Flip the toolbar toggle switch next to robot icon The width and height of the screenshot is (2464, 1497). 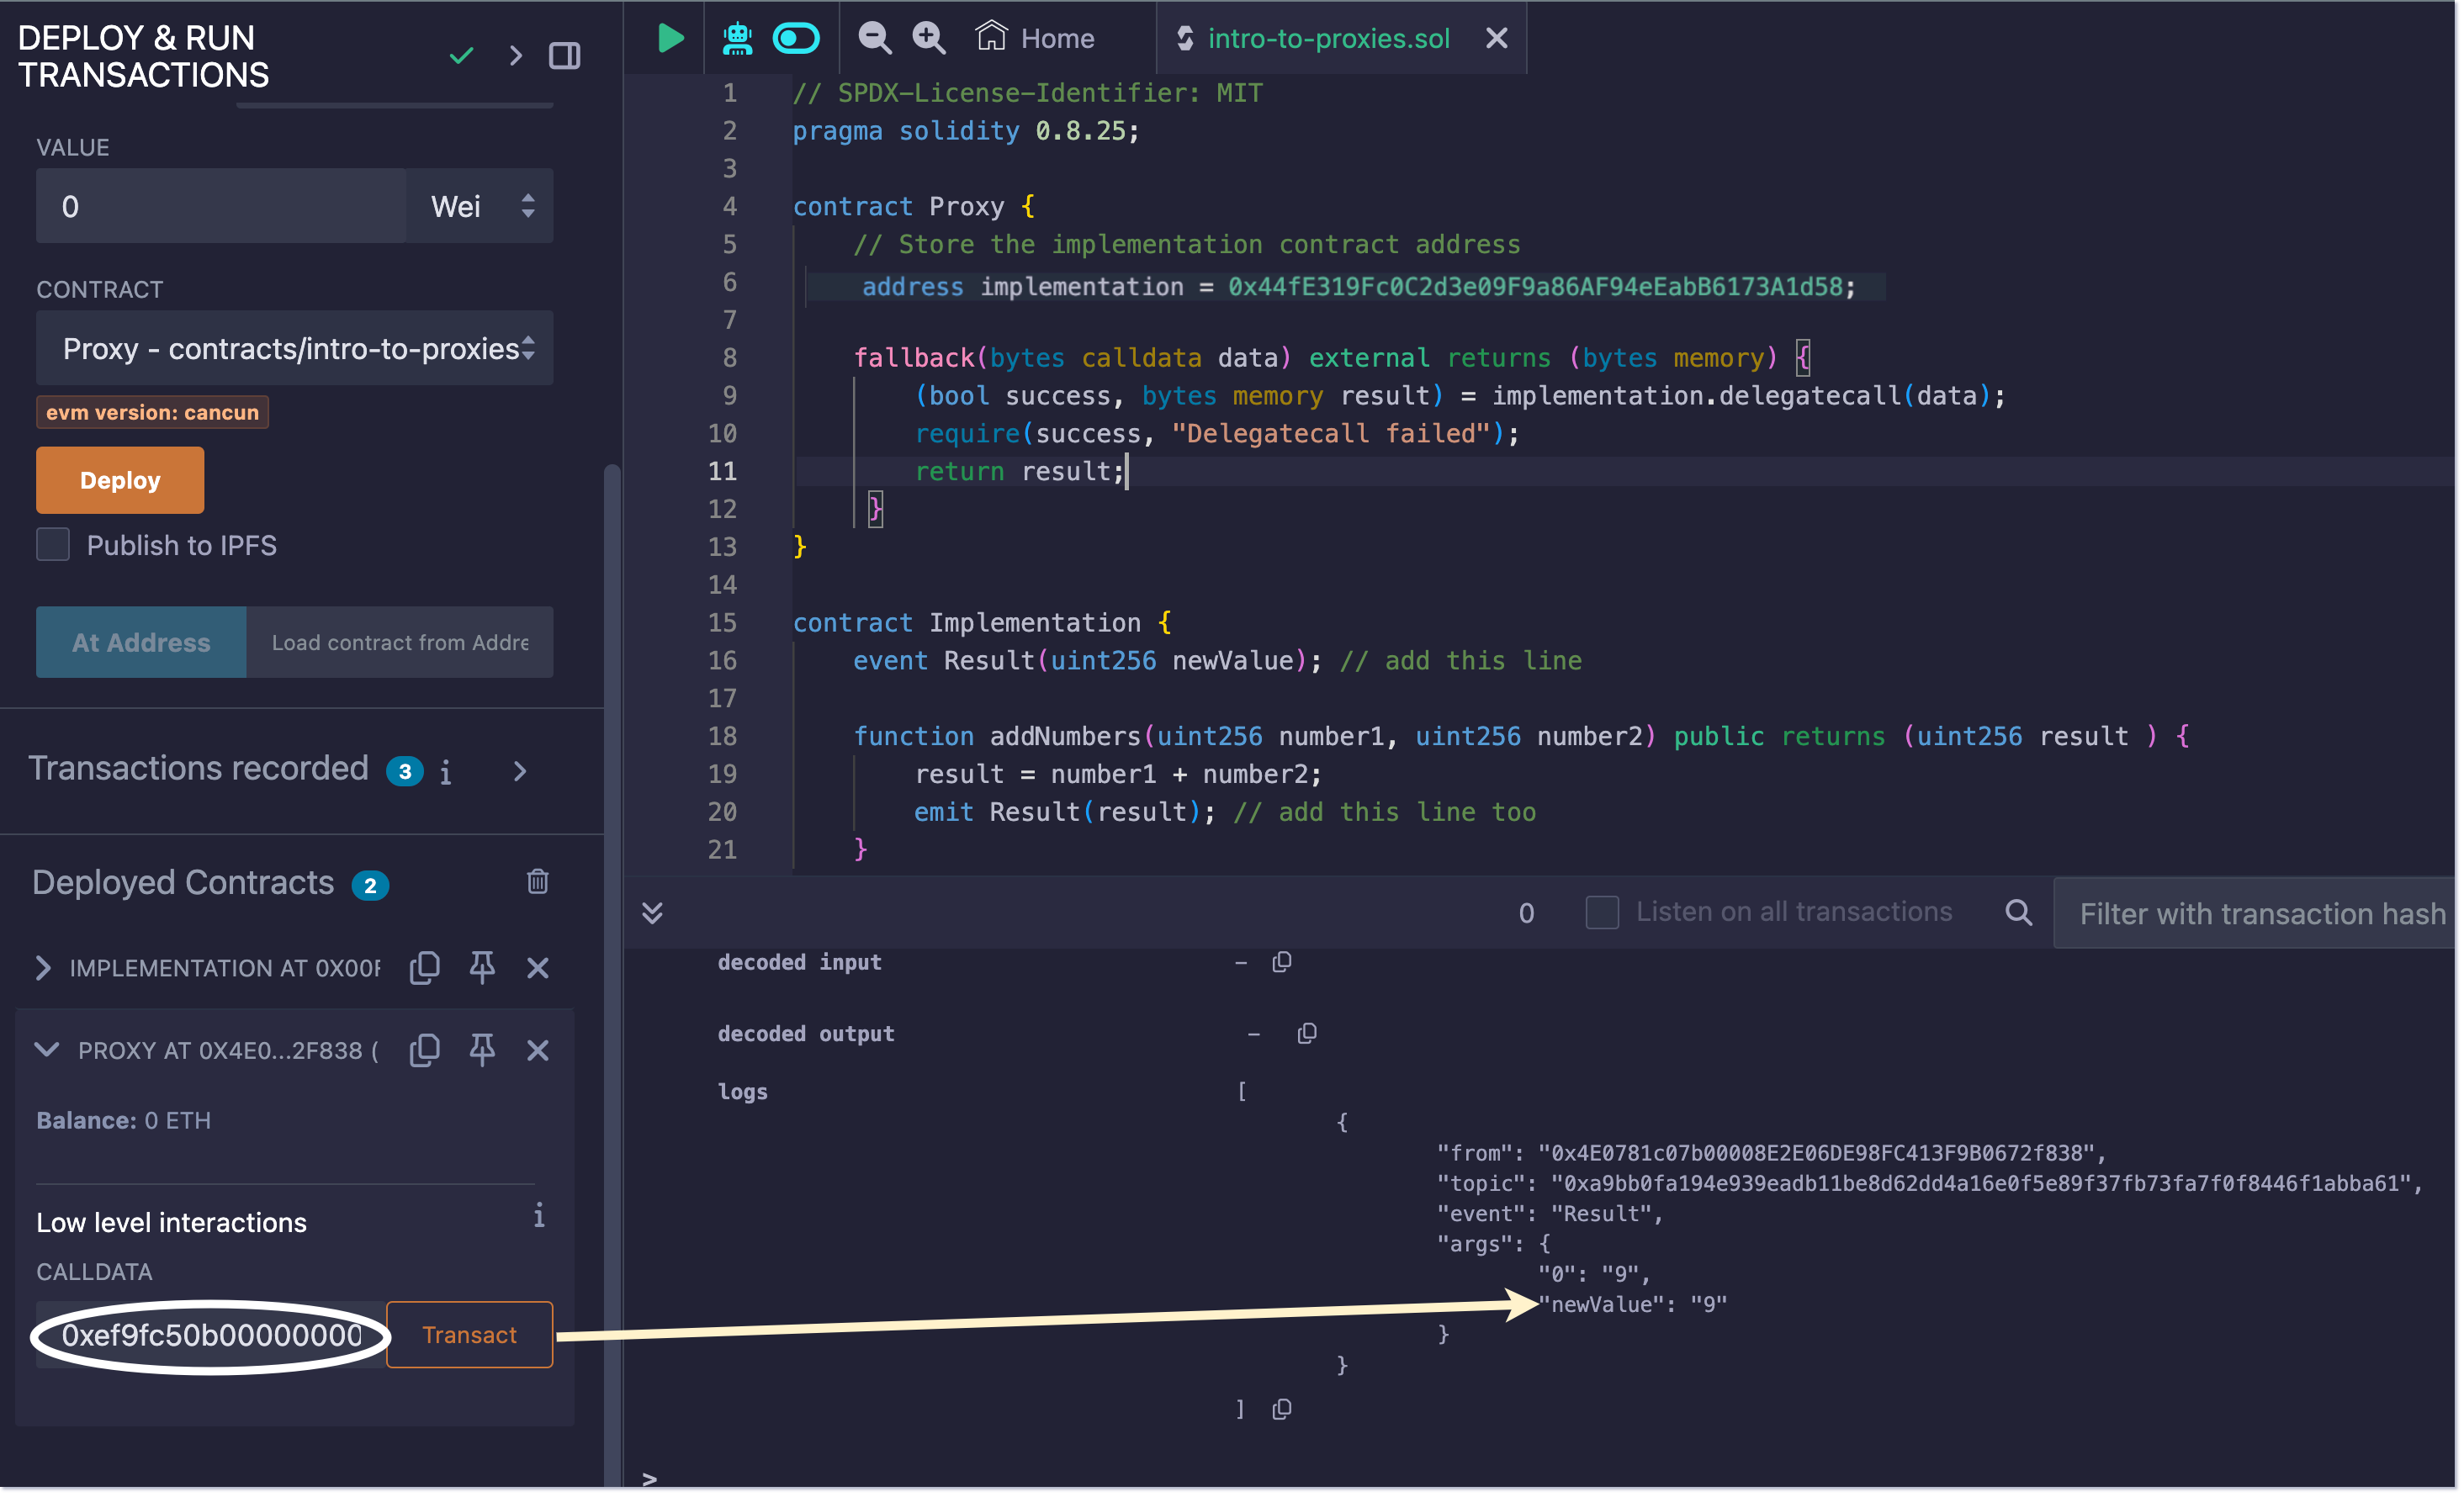point(795,38)
